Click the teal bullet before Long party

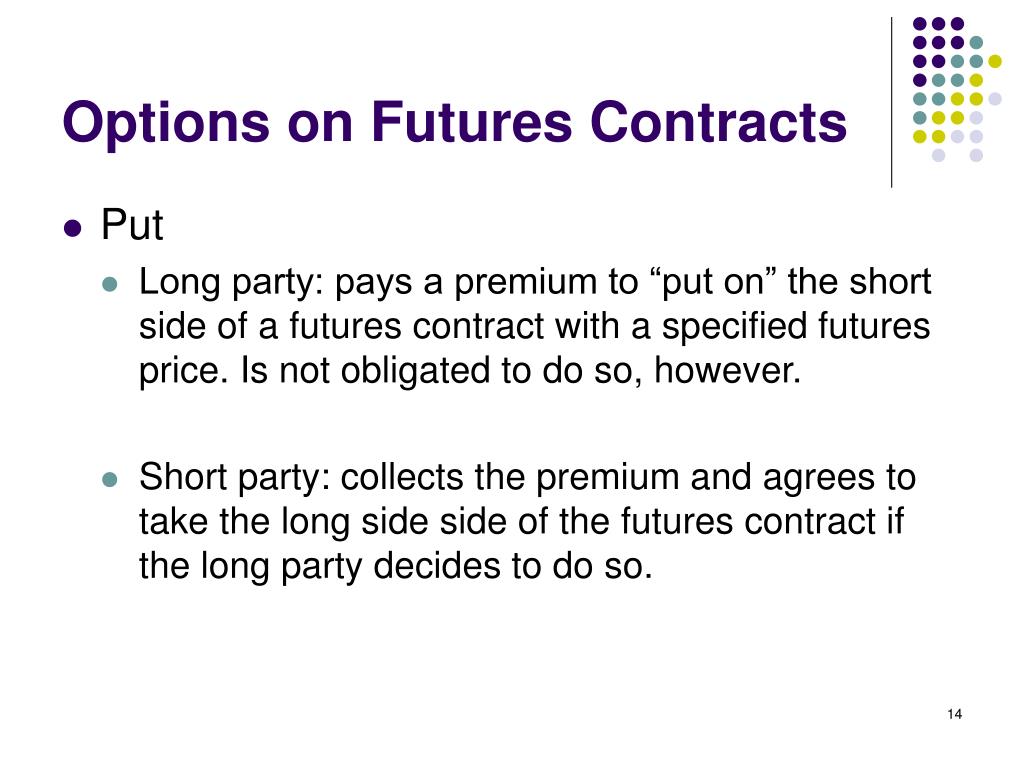coord(110,284)
